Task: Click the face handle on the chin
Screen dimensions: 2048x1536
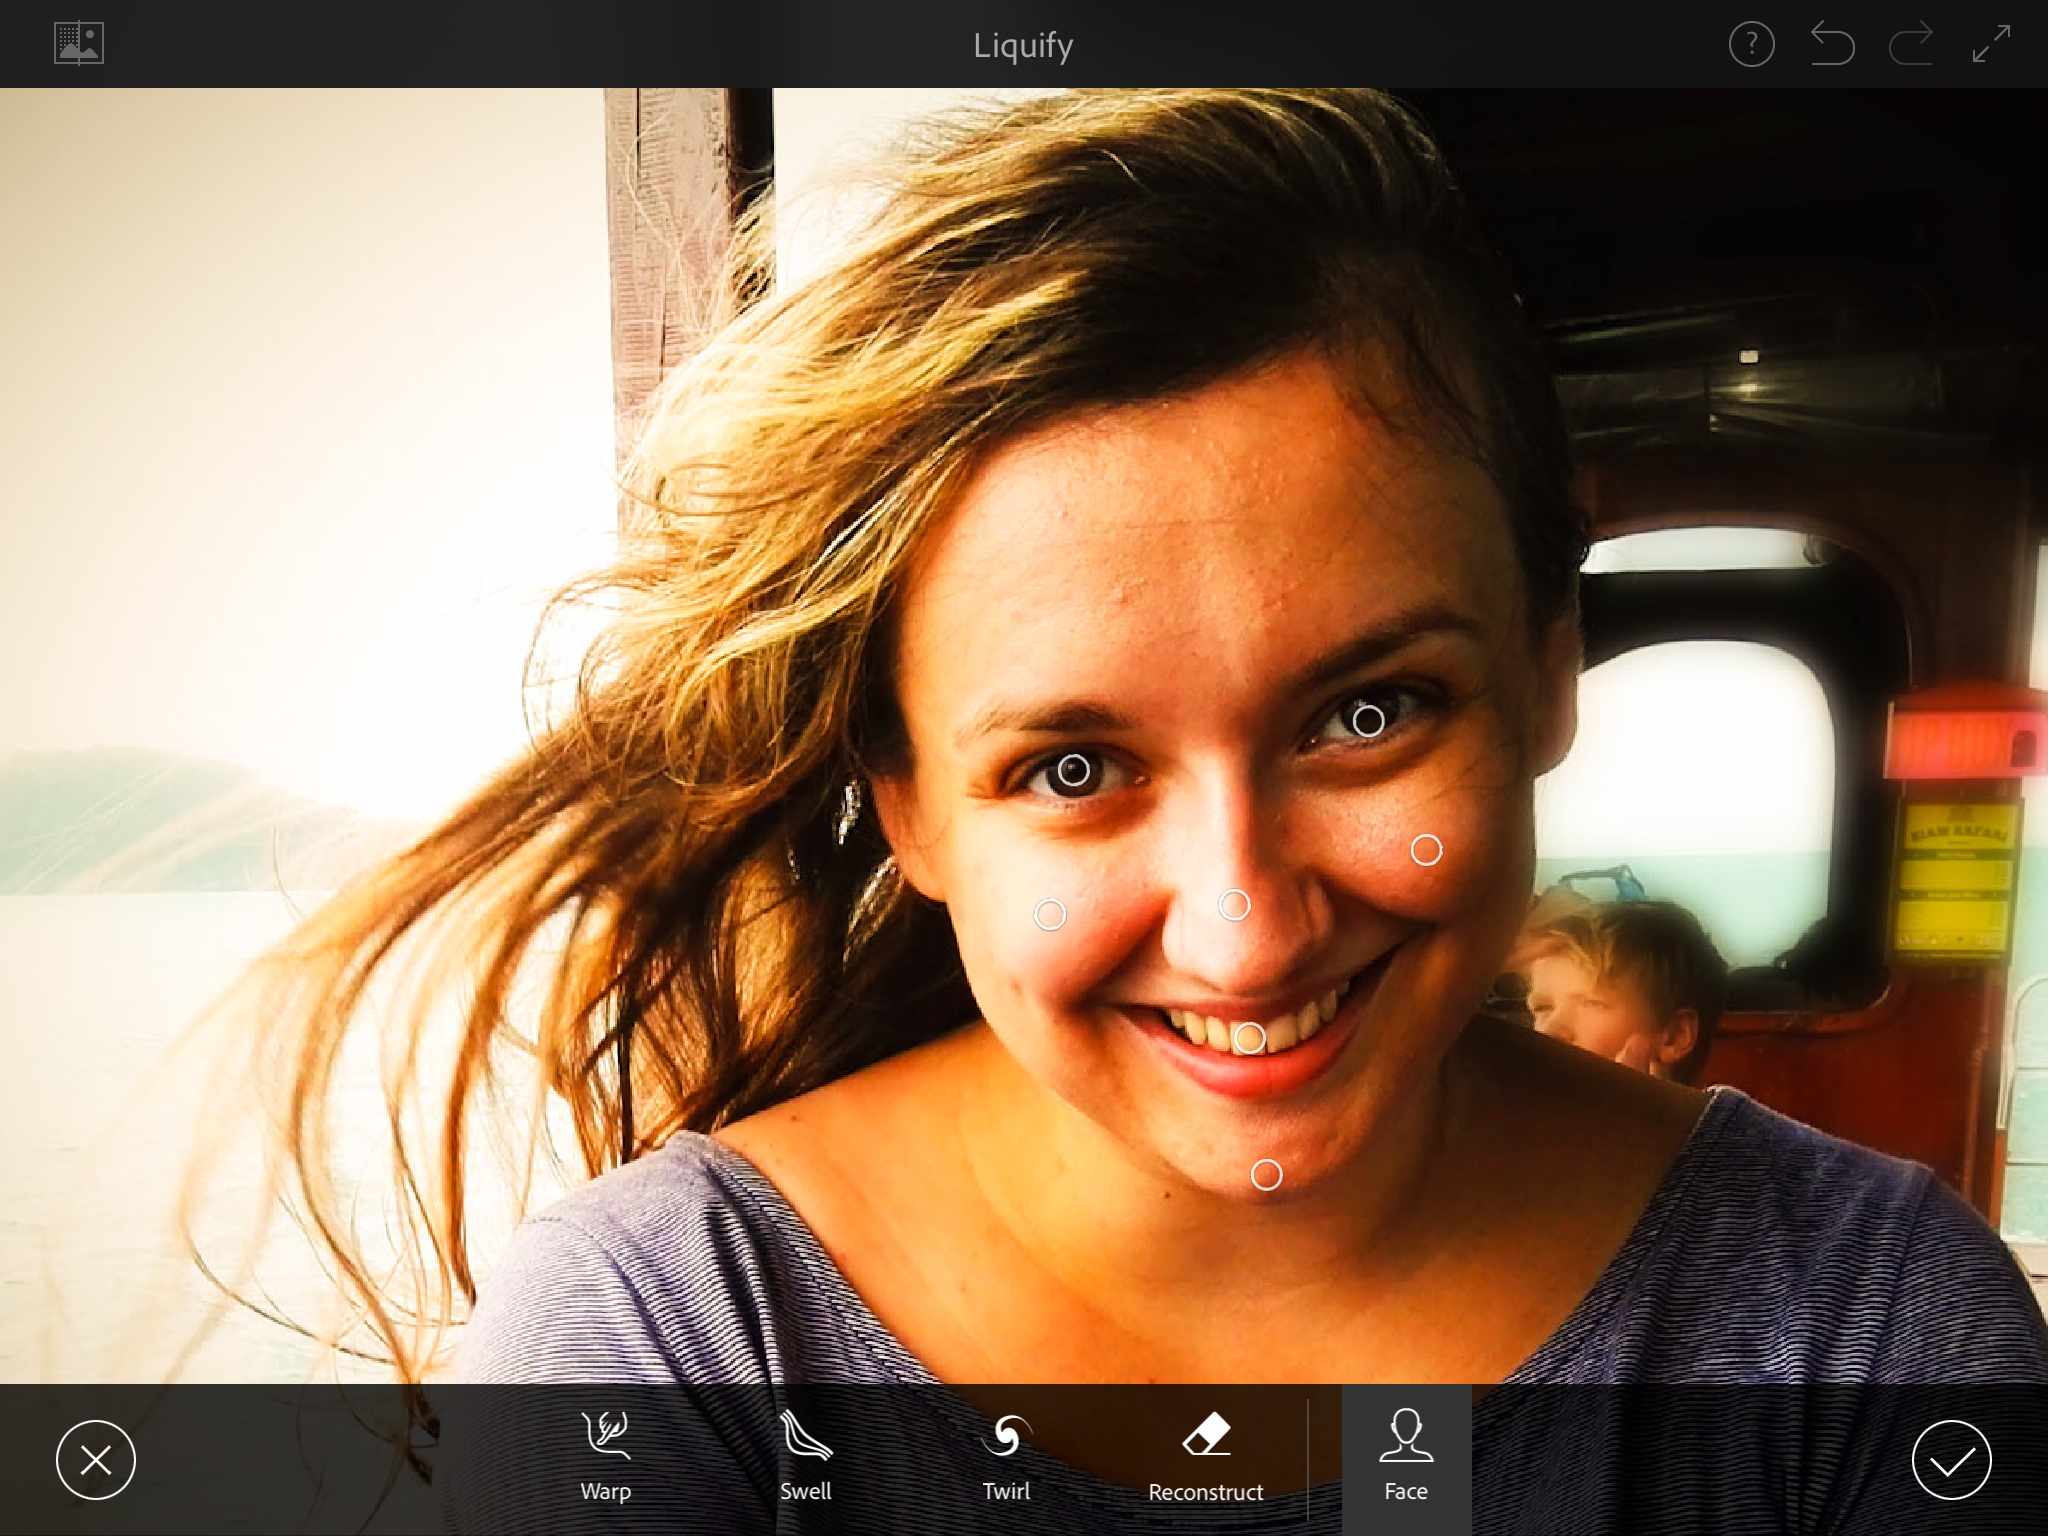Action: coord(1266,1175)
